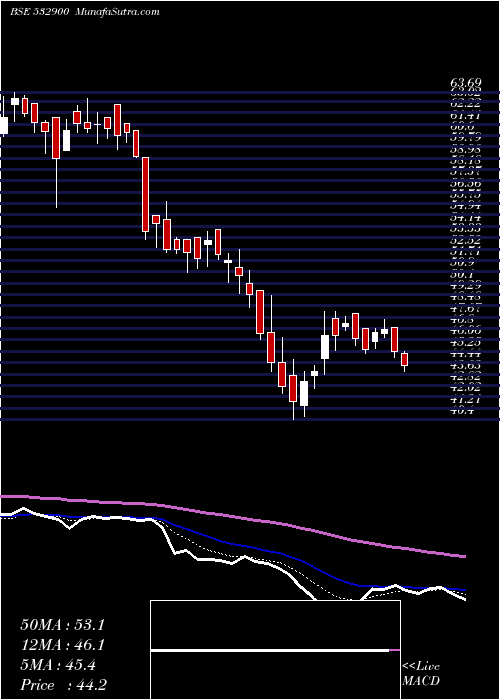500x700 pixels.
Task: Click the white MACD histogram line in box
Action: click(270, 651)
